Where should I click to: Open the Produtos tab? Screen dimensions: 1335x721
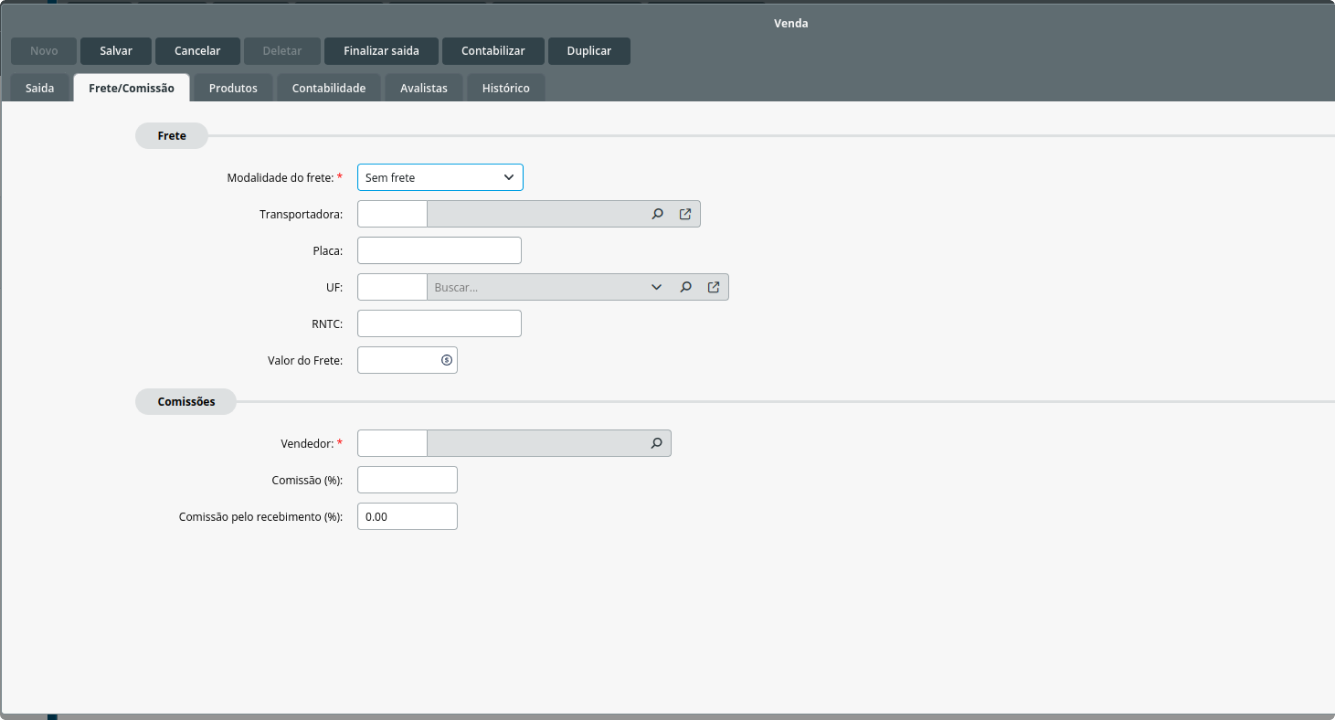click(x=233, y=88)
